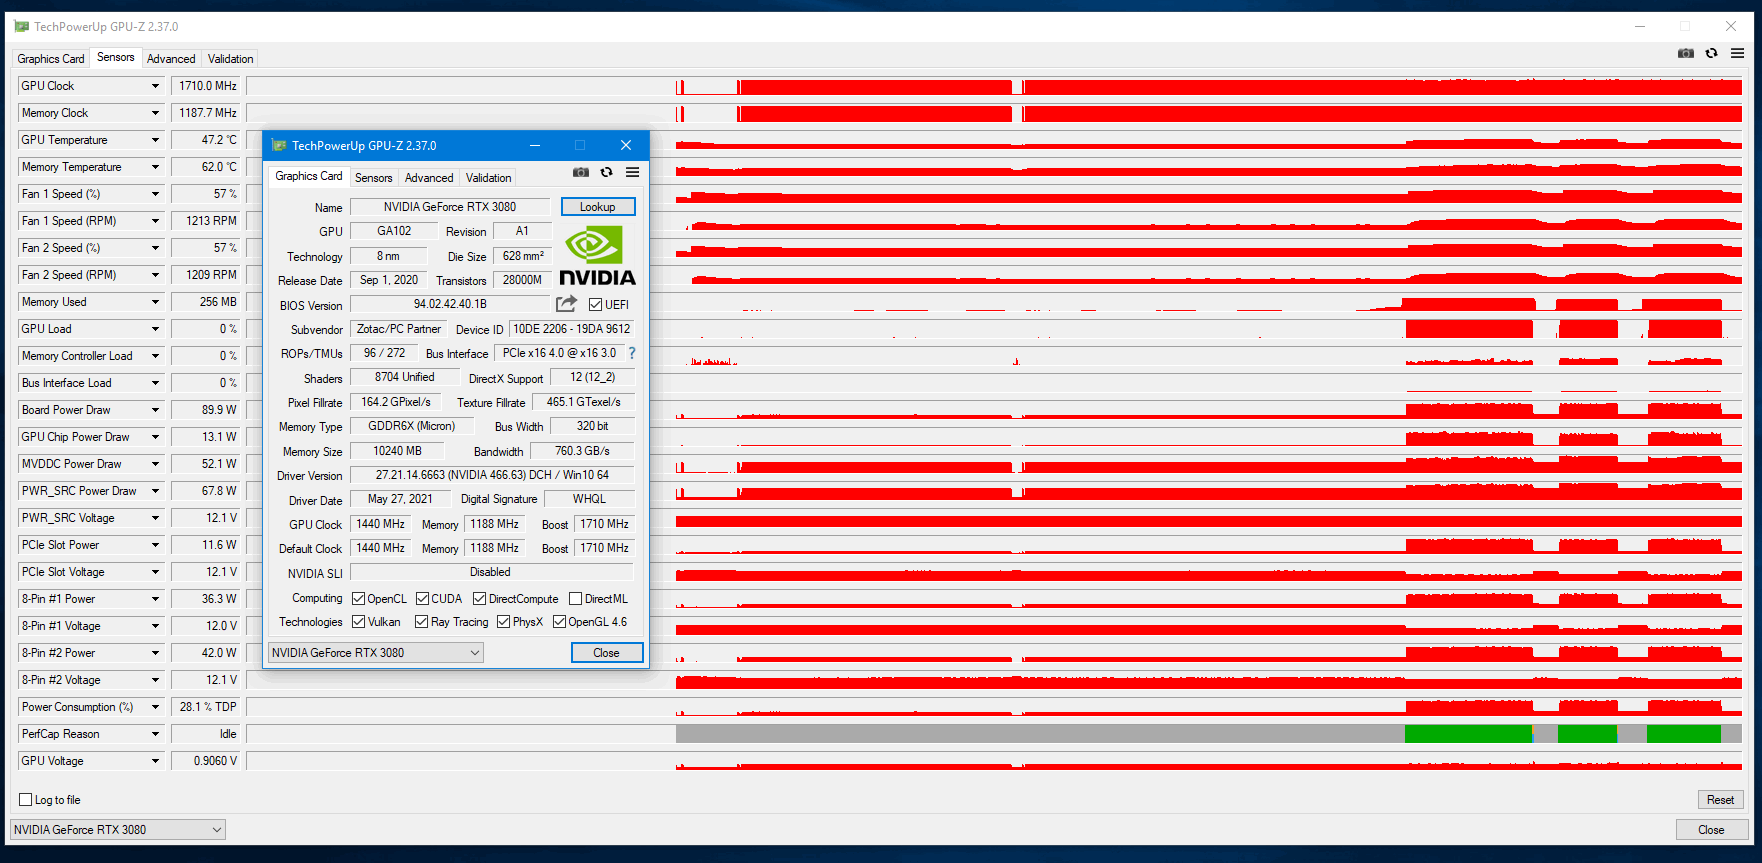Toggle the Vulkan checkbox

click(x=358, y=622)
